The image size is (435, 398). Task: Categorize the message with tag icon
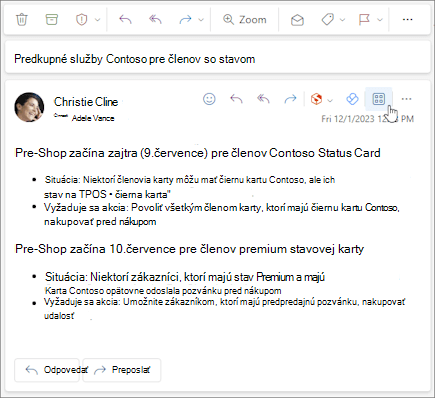[328, 20]
